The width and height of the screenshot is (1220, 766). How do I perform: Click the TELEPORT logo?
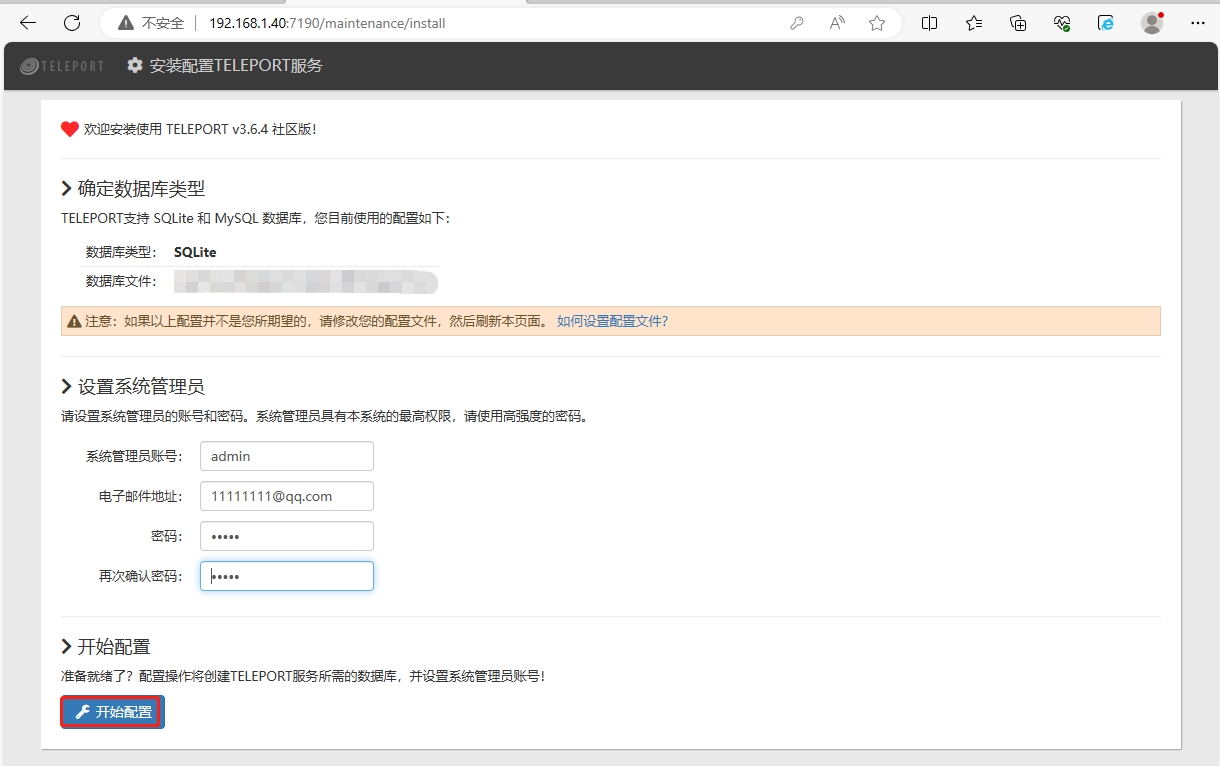click(x=62, y=66)
